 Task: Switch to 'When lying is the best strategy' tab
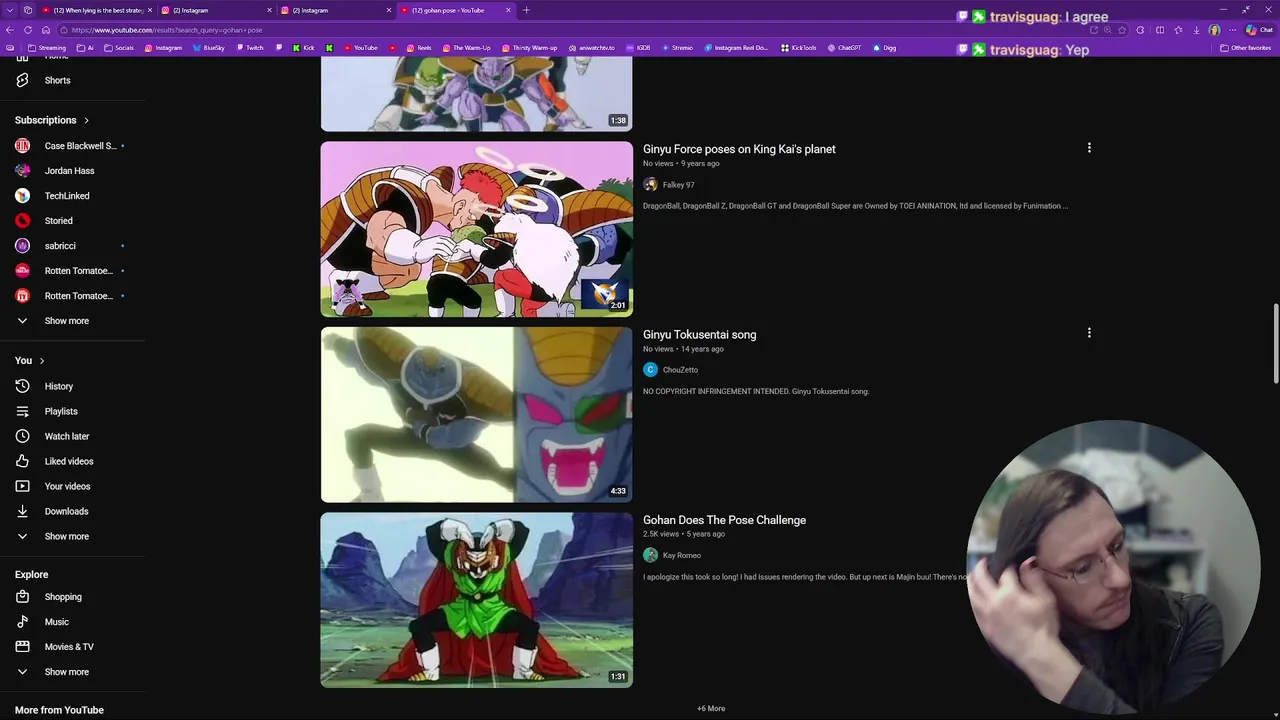click(98, 10)
